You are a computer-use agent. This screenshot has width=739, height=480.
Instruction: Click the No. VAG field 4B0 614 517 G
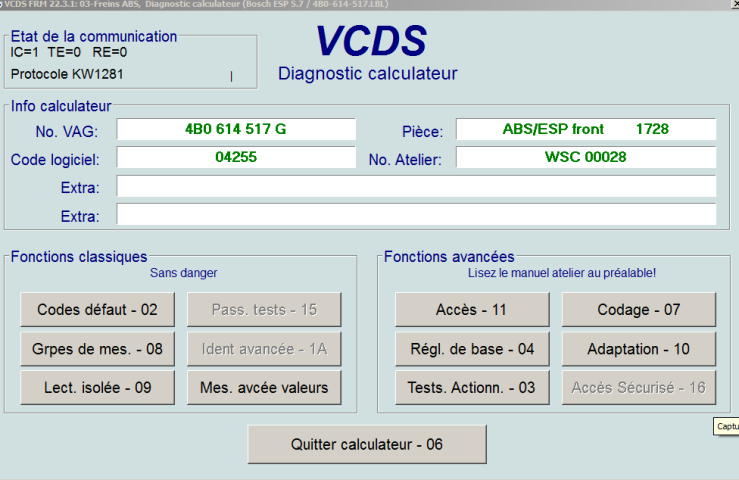coord(236,129)
